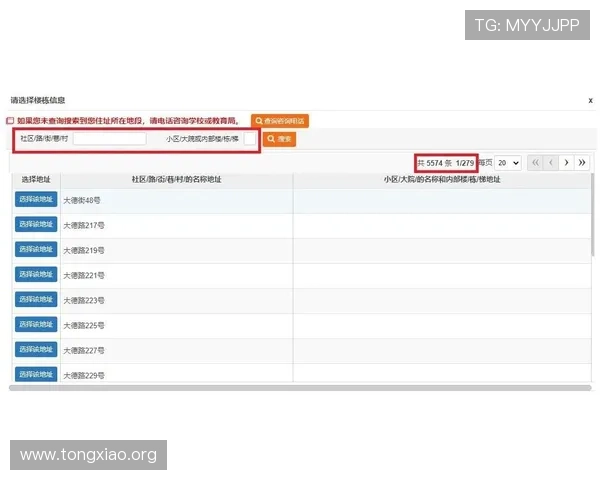Click the 大德路227号 address text

point(84,350)
